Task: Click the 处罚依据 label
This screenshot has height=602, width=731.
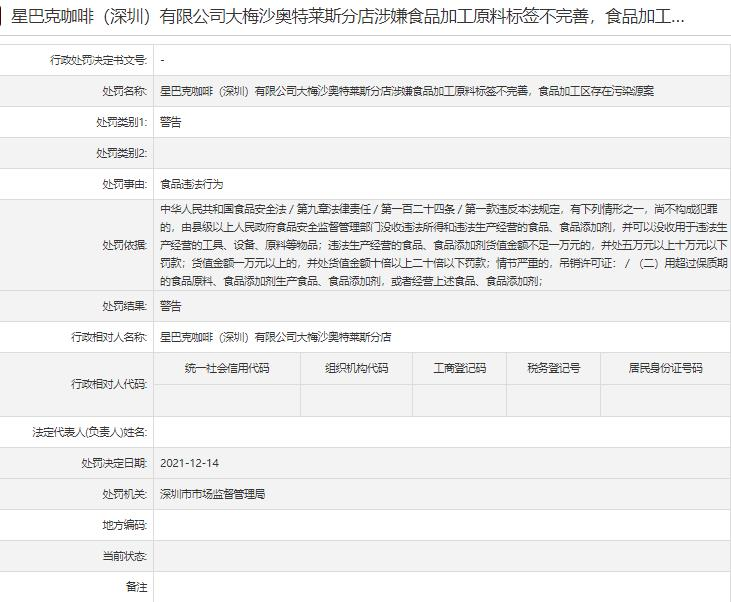Action: point(124,245)
